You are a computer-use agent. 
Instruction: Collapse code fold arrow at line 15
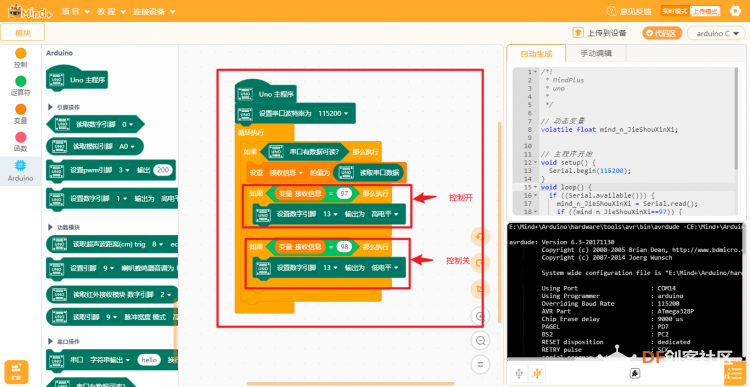point(536,187)
